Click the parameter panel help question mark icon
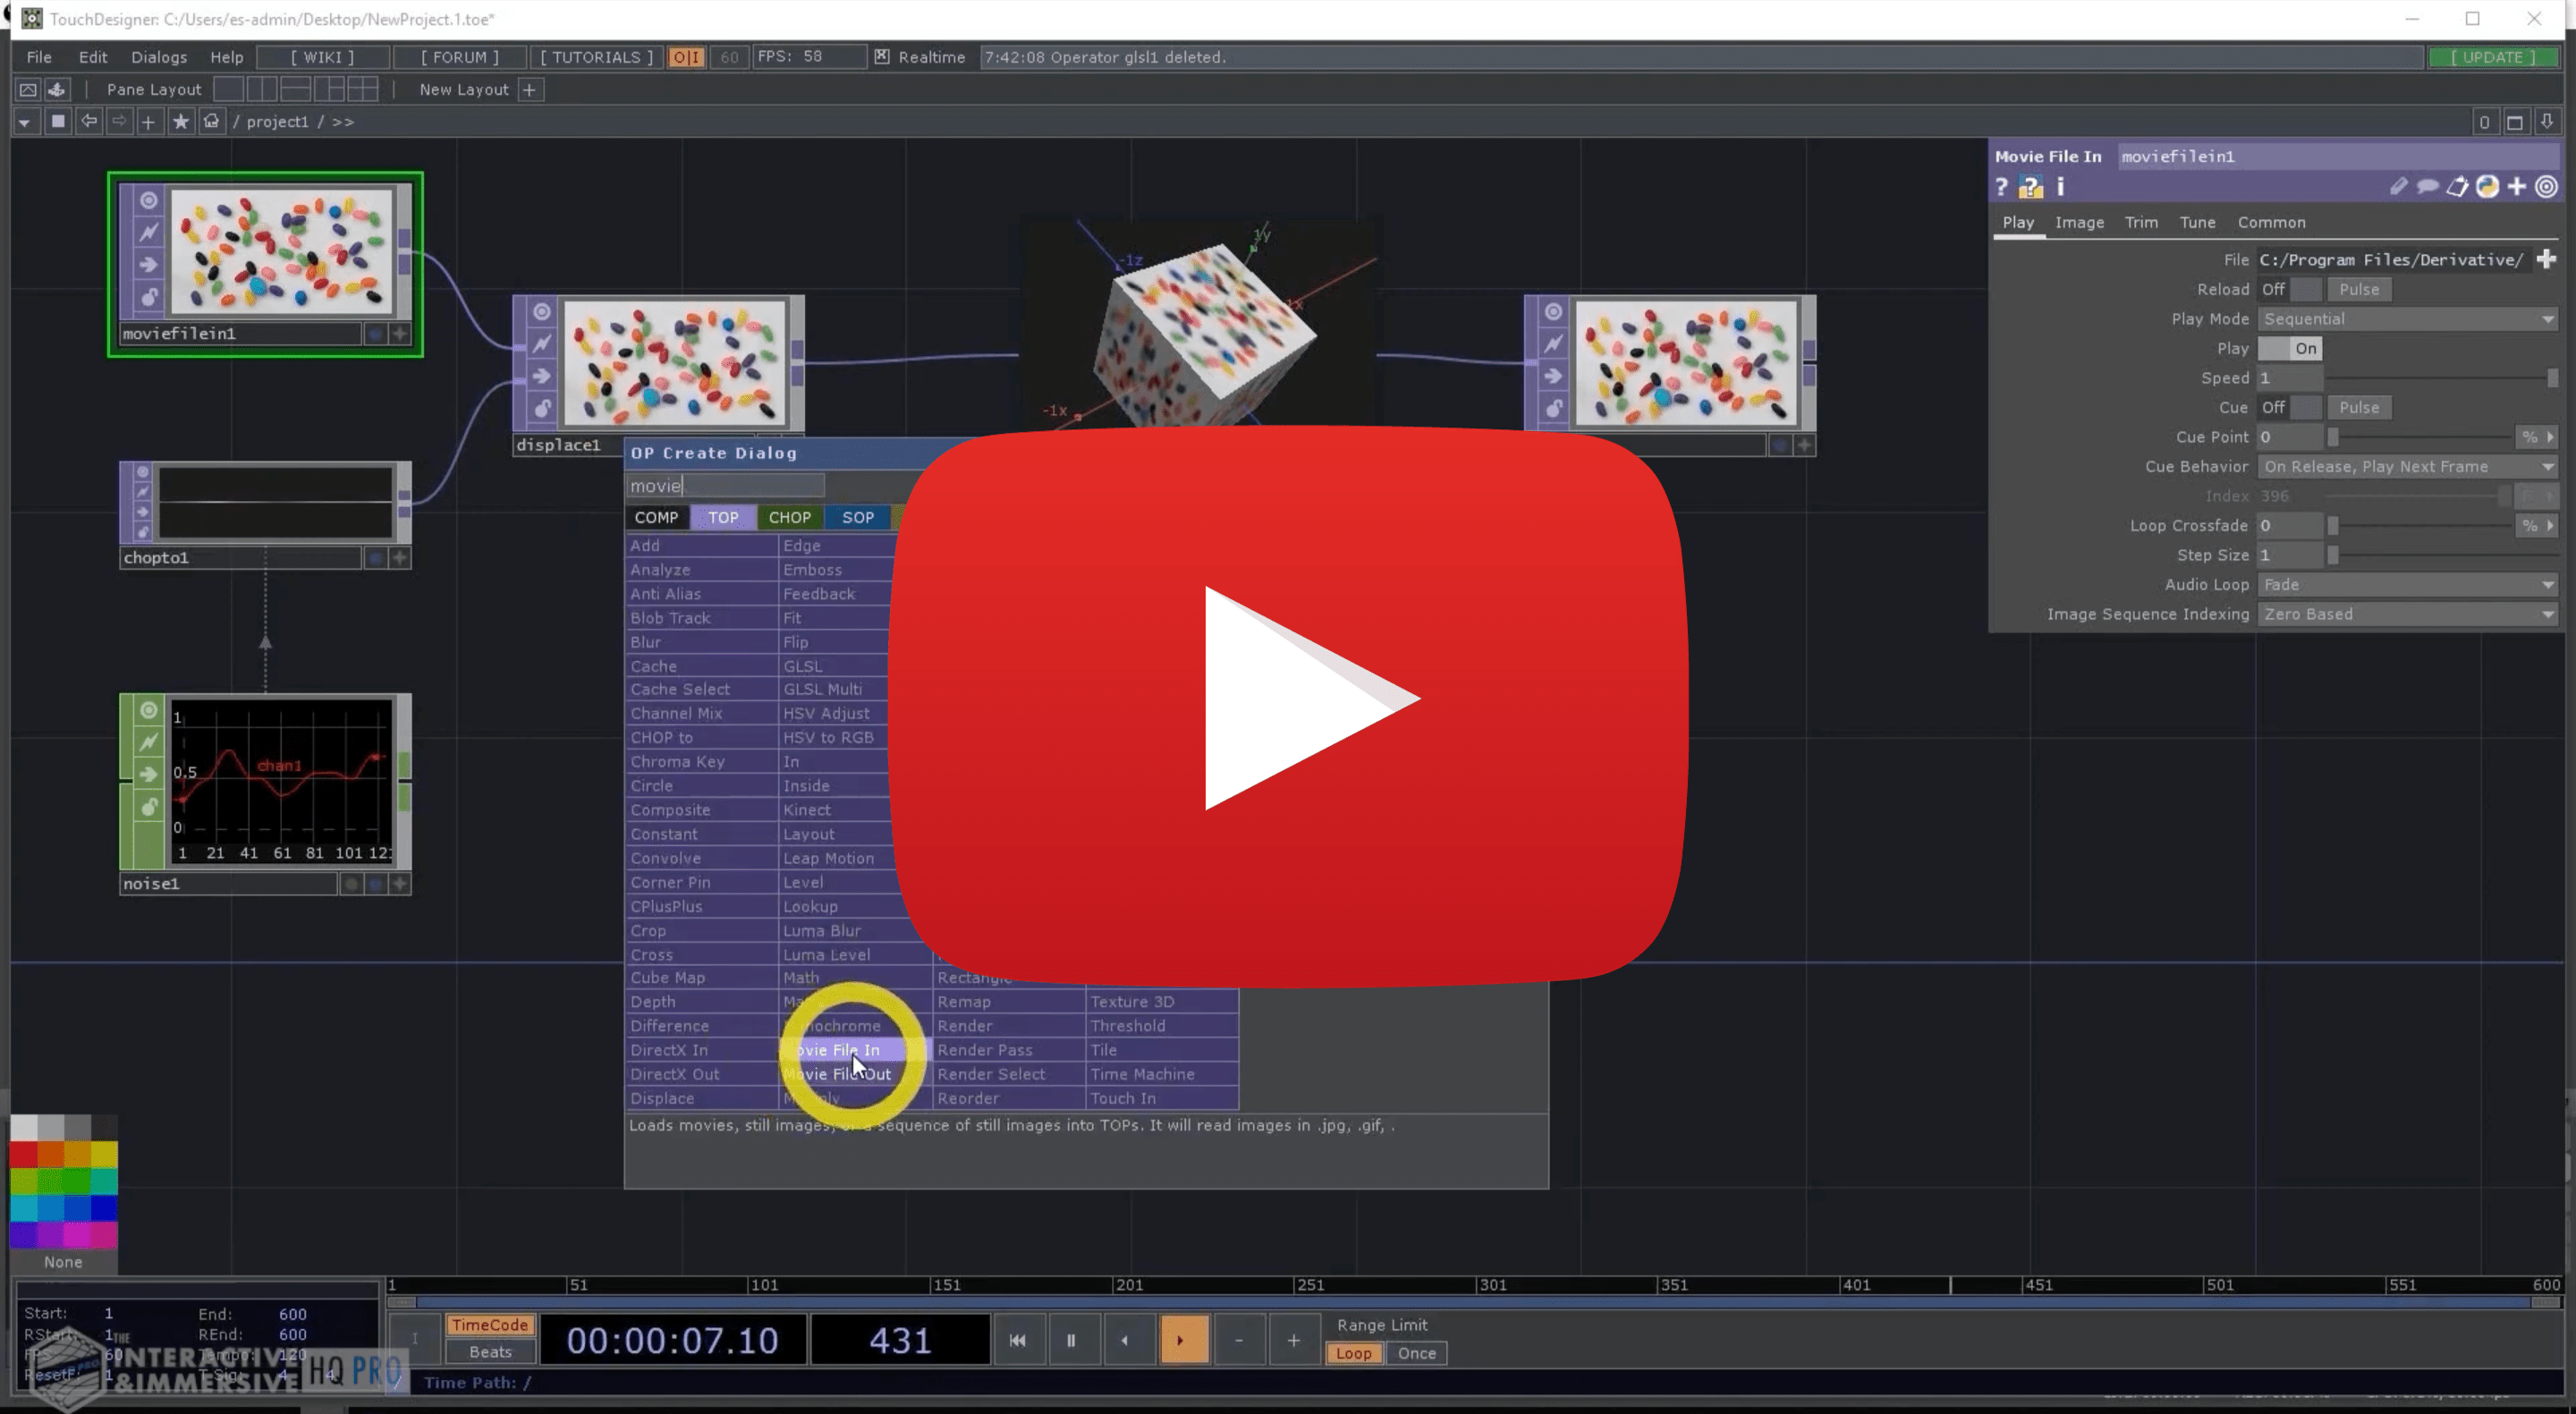The width and height of the screenshot is (2576, 1414). point(2001,187)
